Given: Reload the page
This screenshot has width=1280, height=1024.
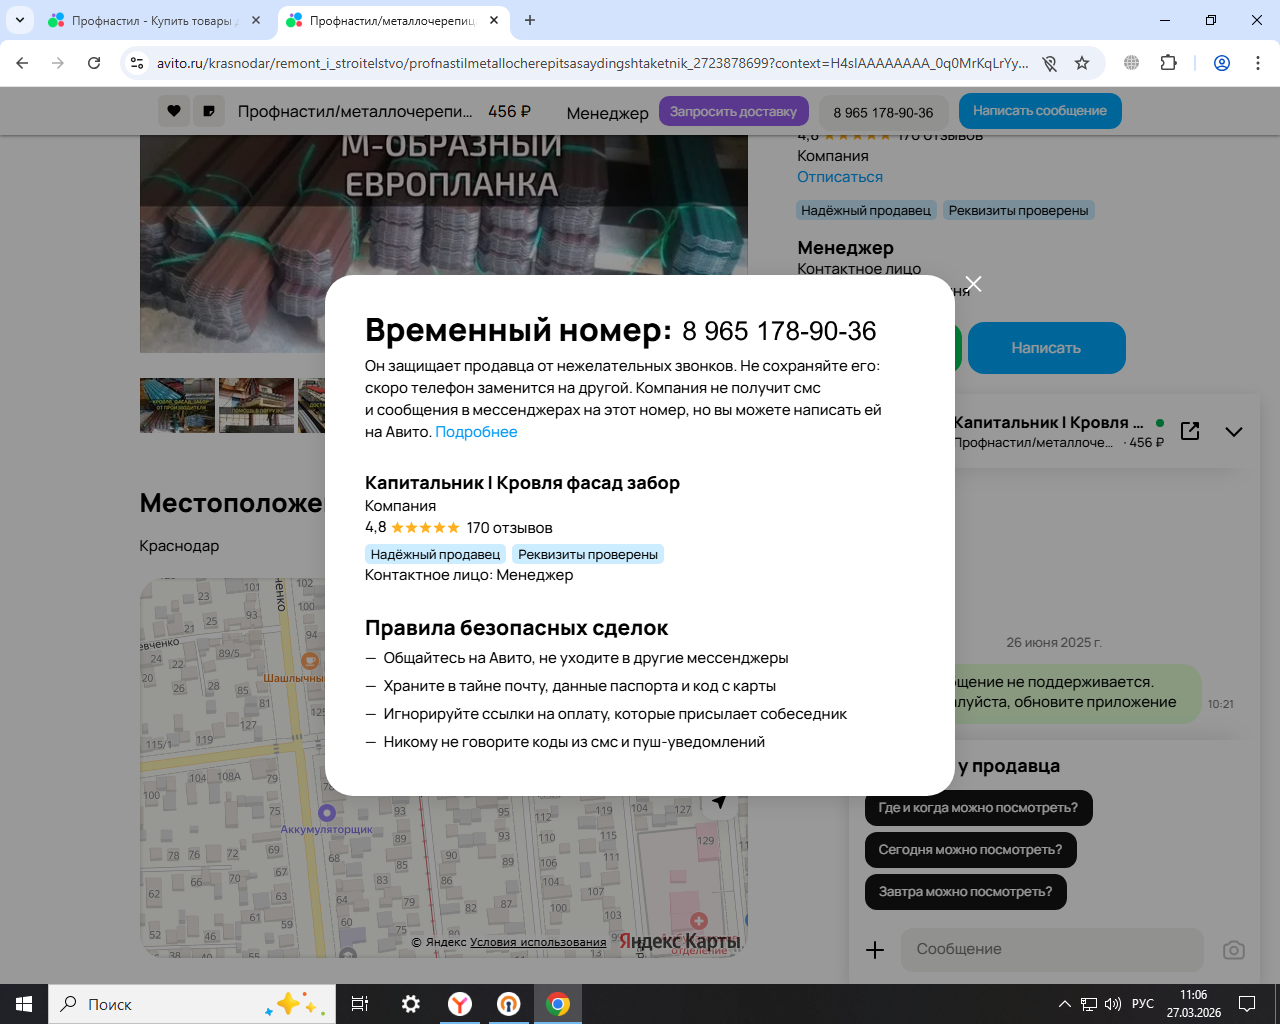Looking at the screenshot, I should [x=94, y=63].
